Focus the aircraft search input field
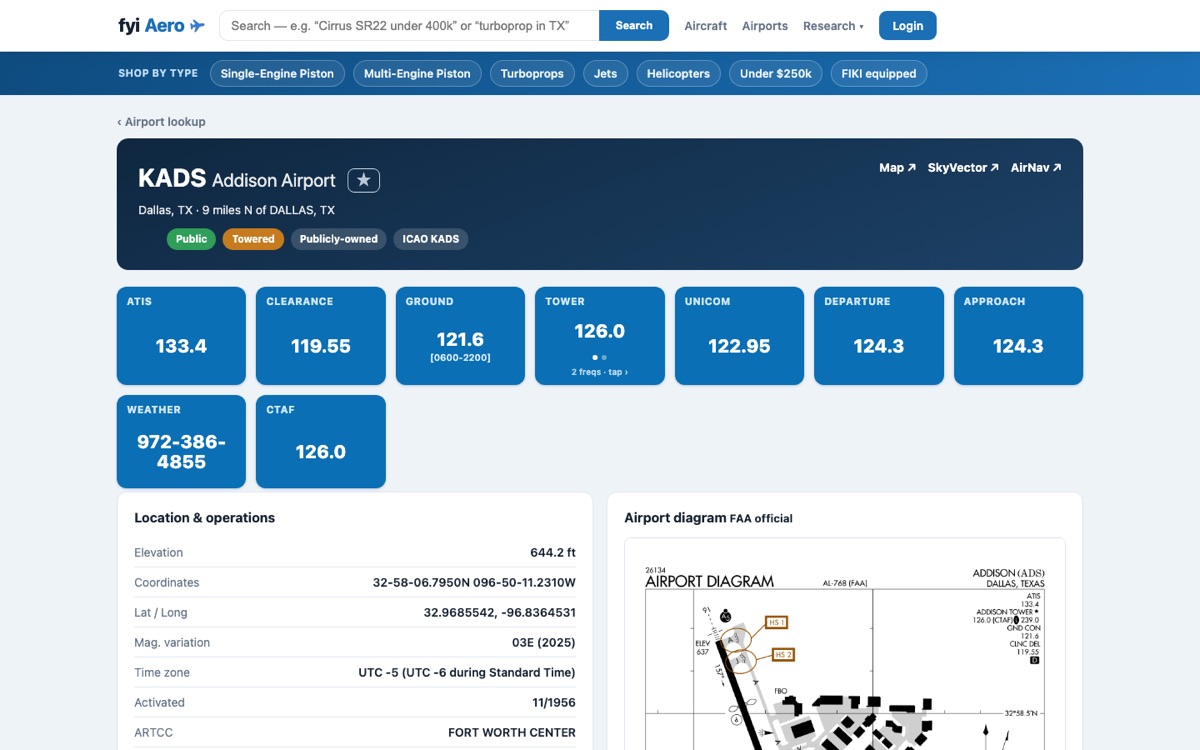 [409, 26]
